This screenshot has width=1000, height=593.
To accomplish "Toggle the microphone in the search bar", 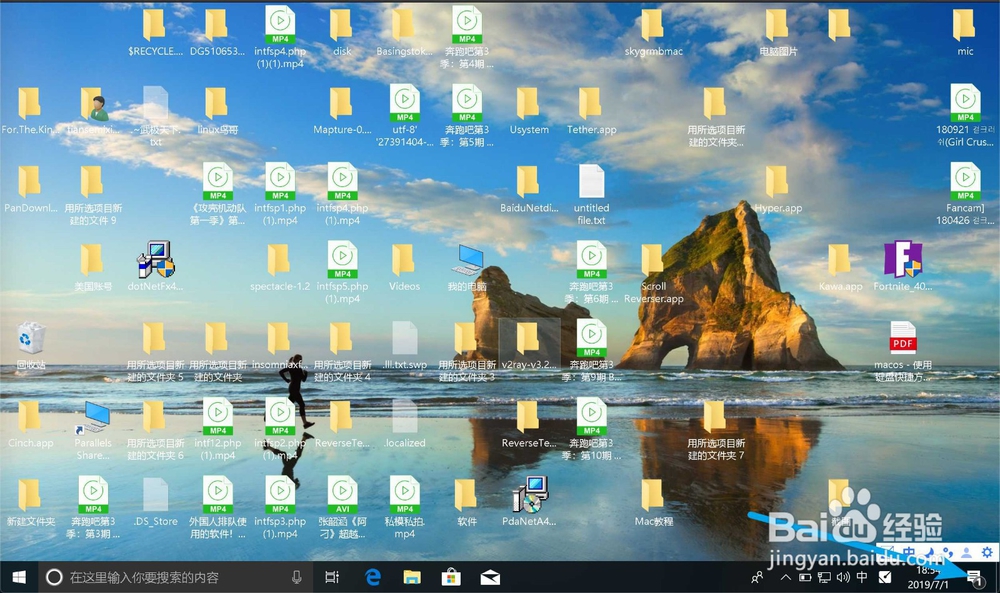I will pyautogui.click(x=296, y=577).
